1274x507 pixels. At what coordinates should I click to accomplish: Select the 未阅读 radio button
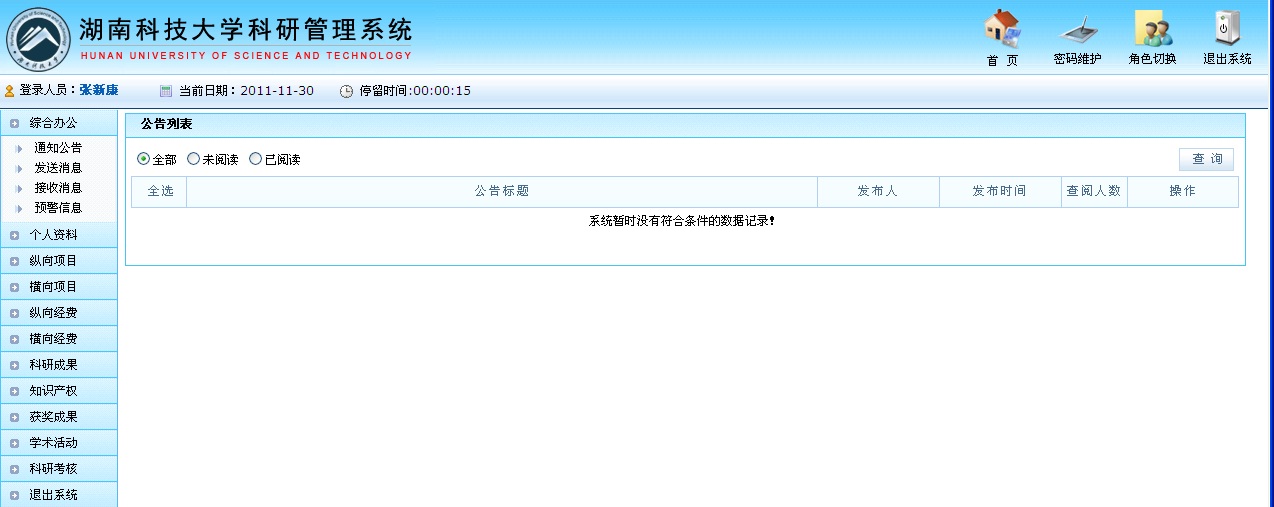pos(193,159)
